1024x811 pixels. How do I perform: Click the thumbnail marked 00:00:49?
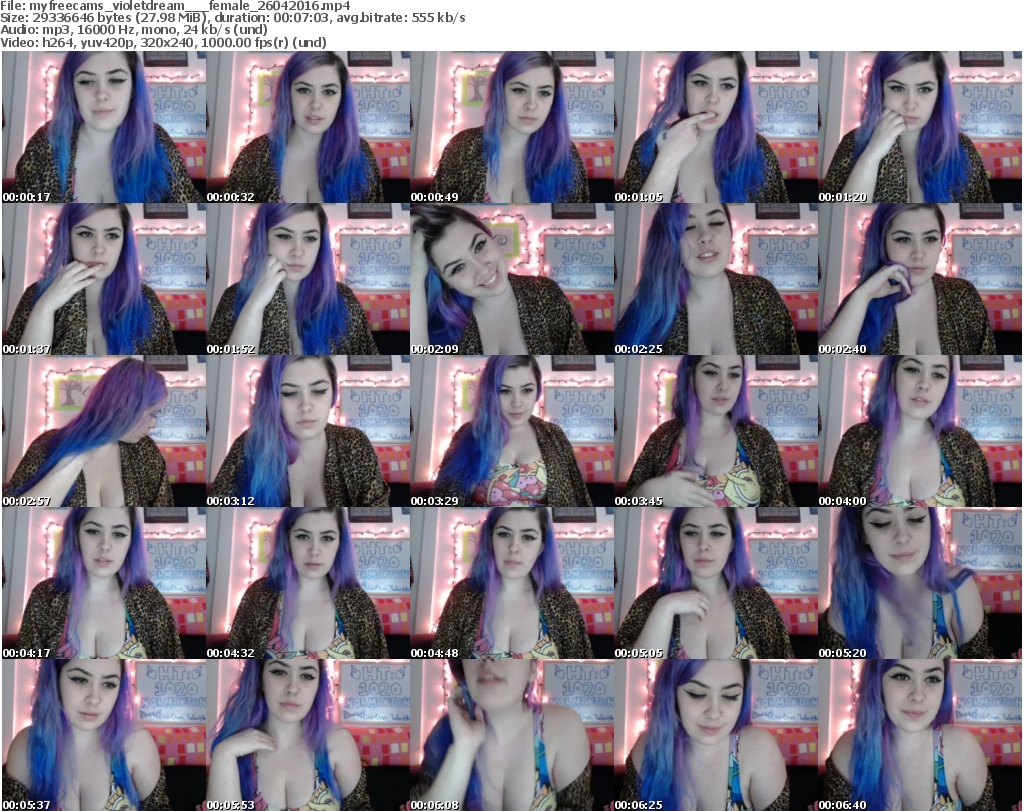(512, 127)
